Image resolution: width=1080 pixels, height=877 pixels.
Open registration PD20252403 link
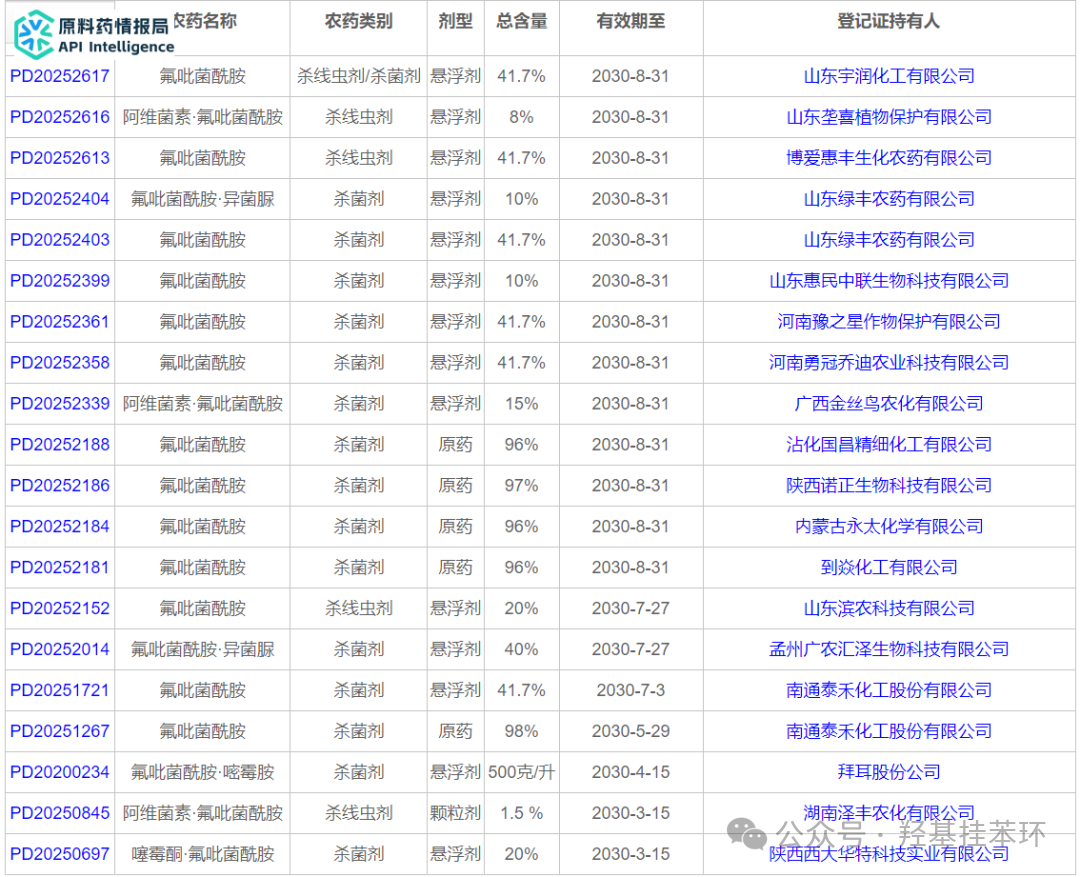[x=60, y=240]
